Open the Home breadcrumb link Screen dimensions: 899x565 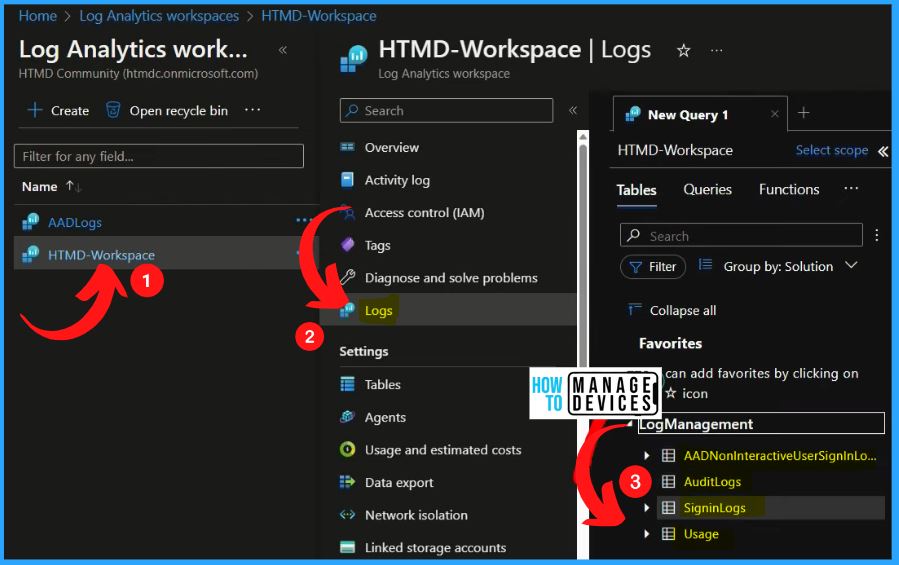(37, 15)
